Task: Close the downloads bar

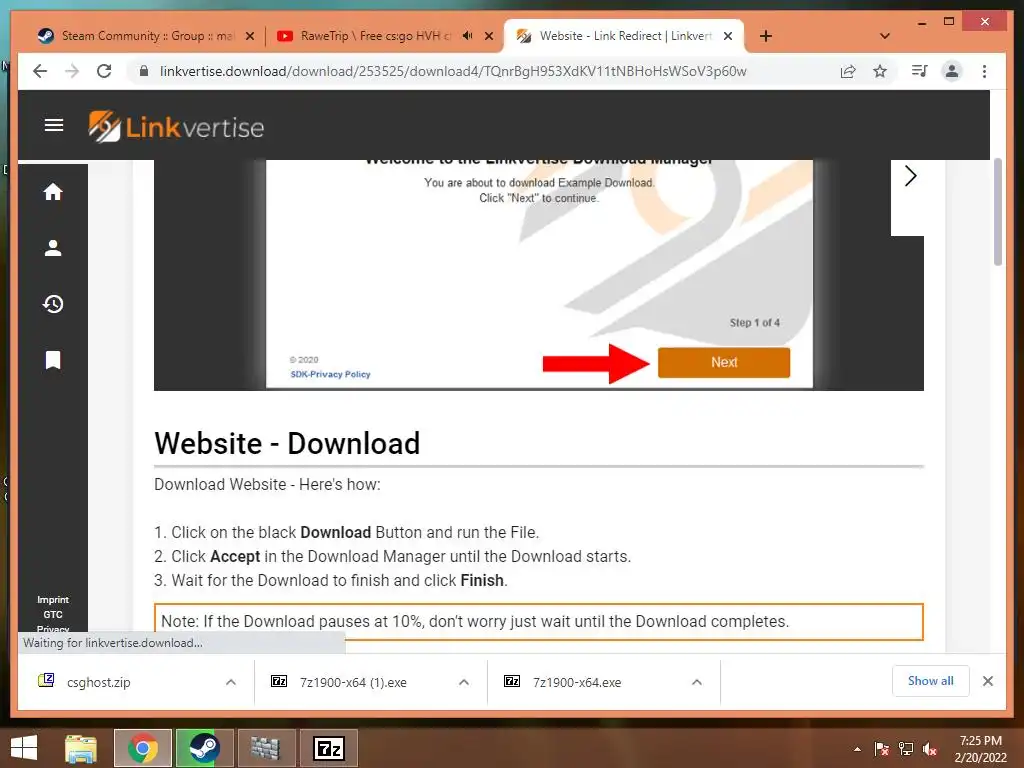Action: 988,681
